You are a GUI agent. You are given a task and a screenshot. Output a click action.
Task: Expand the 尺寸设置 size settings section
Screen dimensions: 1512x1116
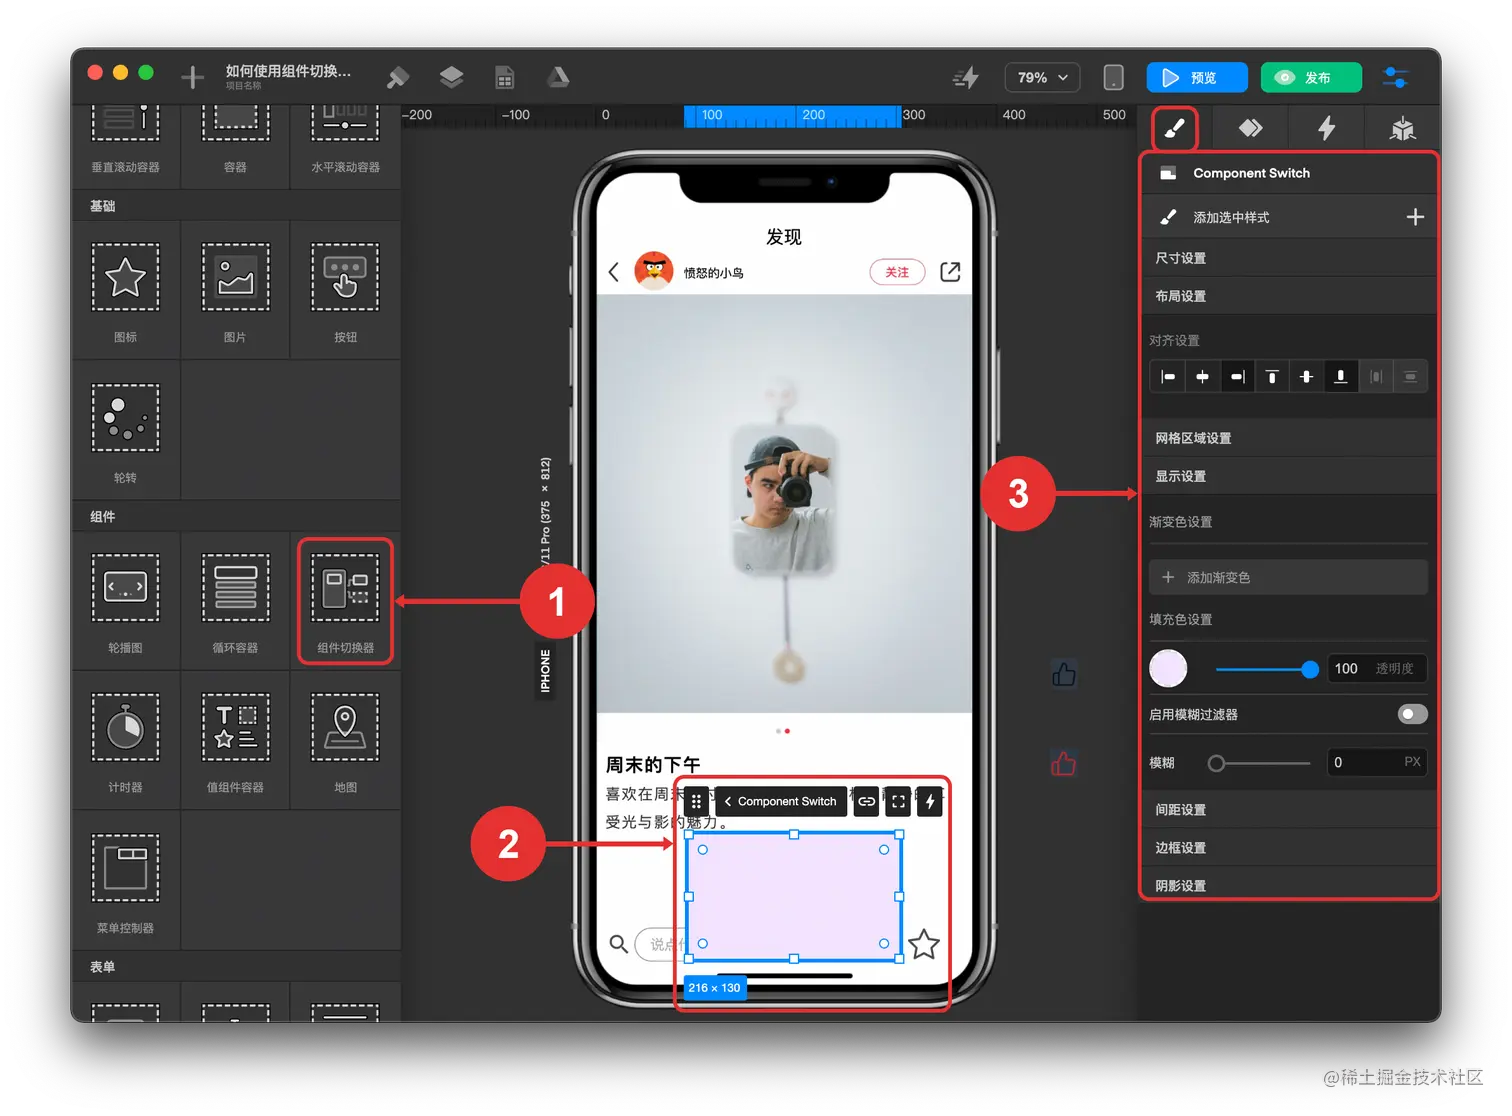(1289, 258)
